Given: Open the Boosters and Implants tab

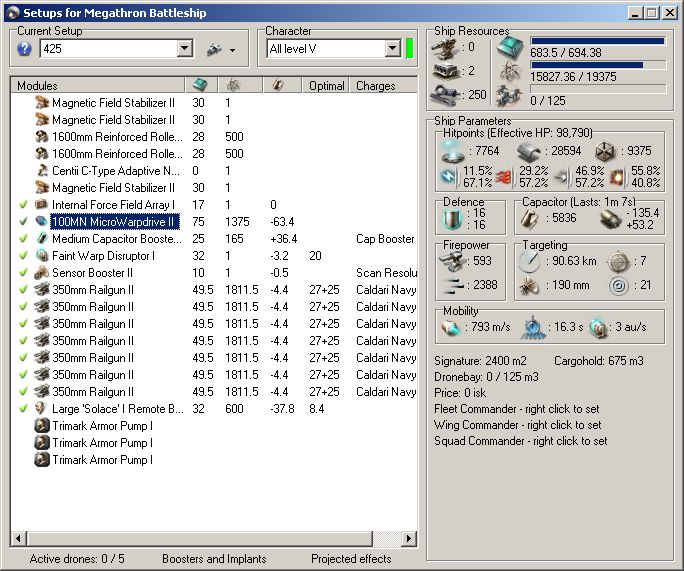Looking at the screenshot, I should coord(216,559).
